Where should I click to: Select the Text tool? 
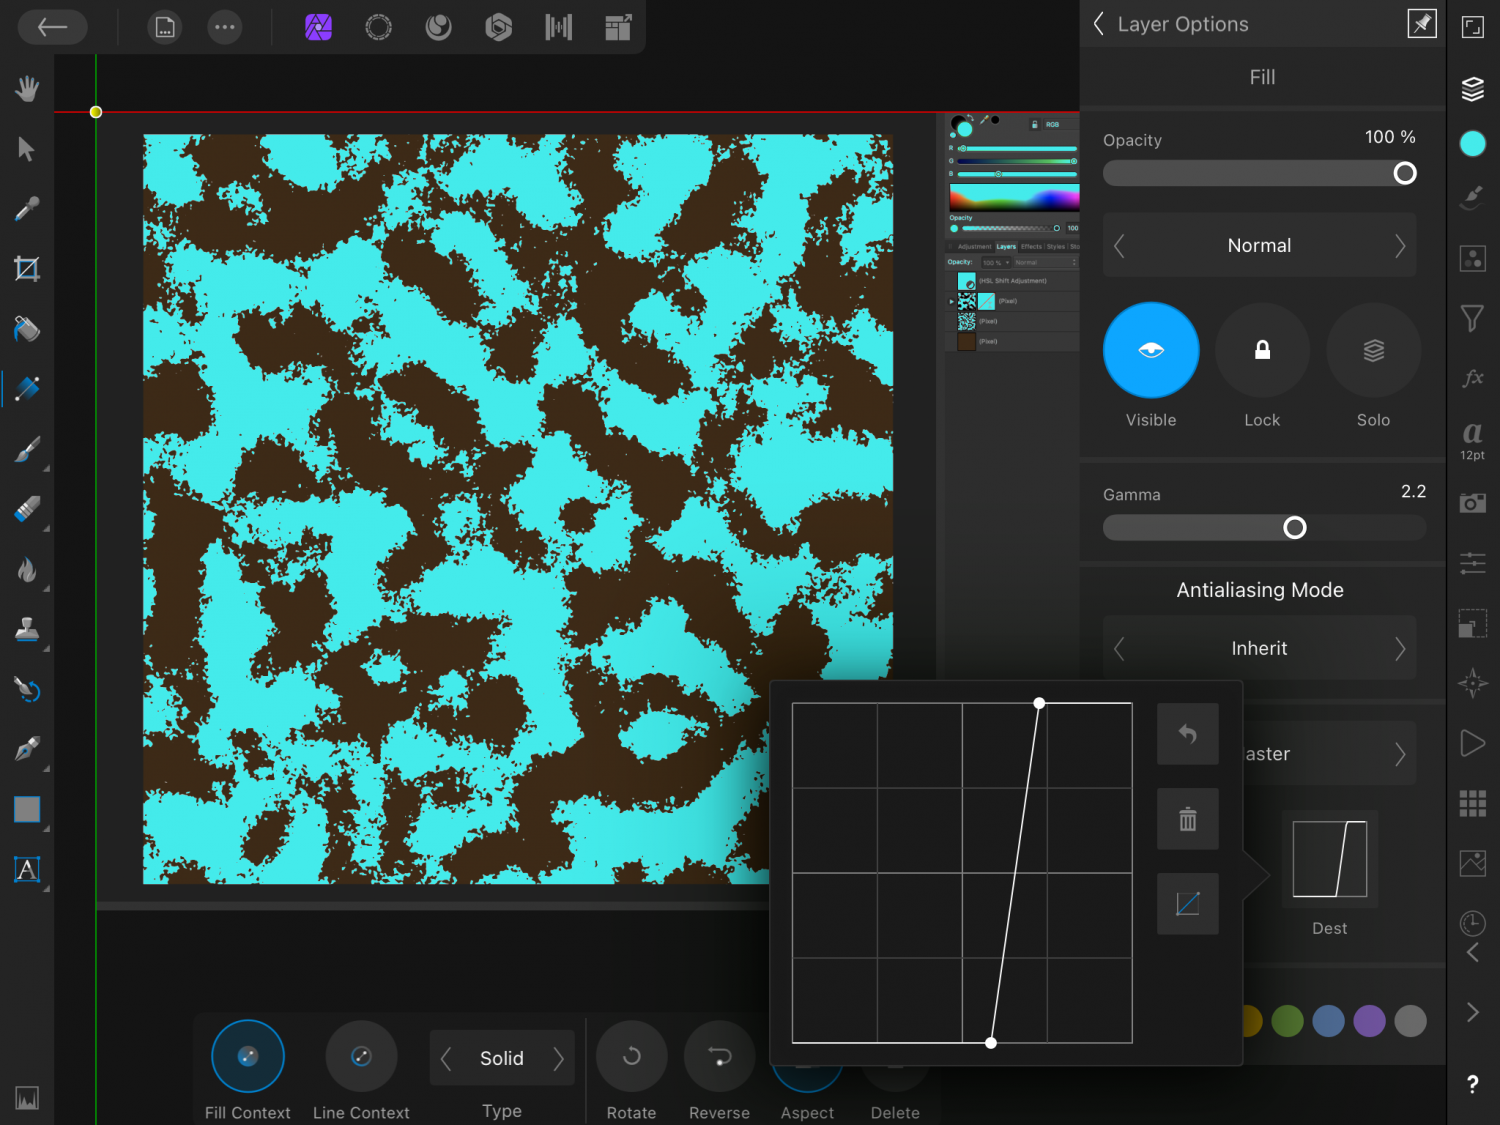tap(27, 870)
